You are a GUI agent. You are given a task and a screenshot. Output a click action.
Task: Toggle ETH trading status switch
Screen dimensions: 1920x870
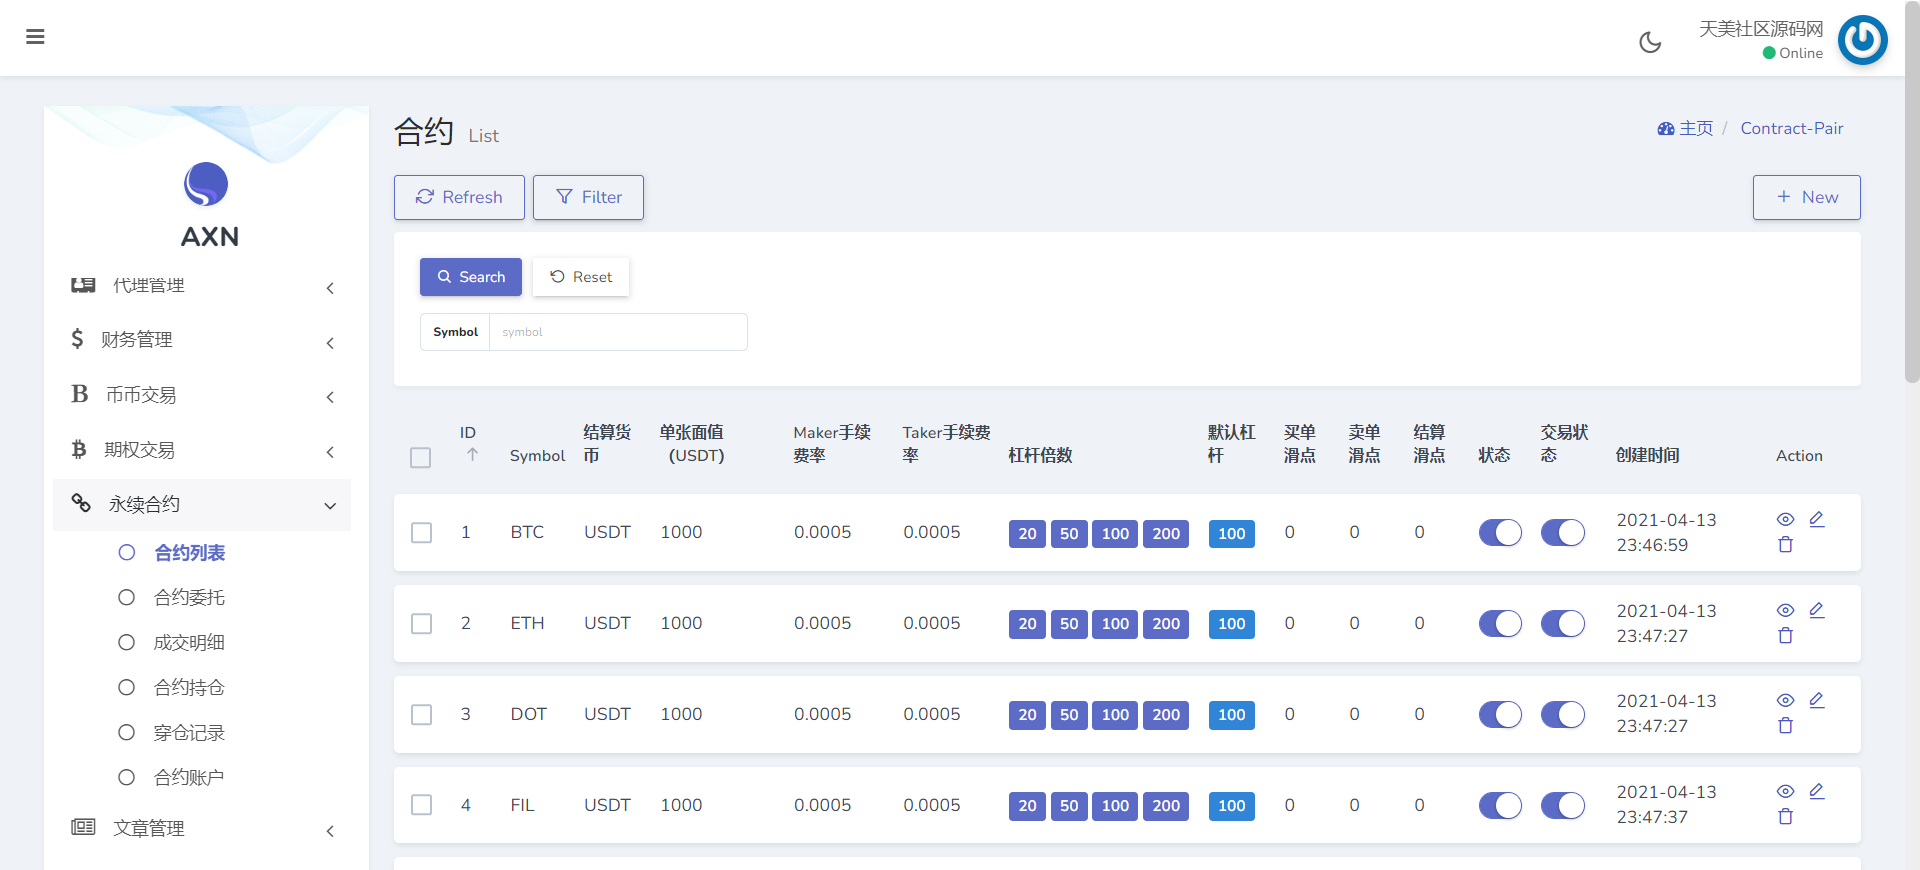tap(1562, 624)
